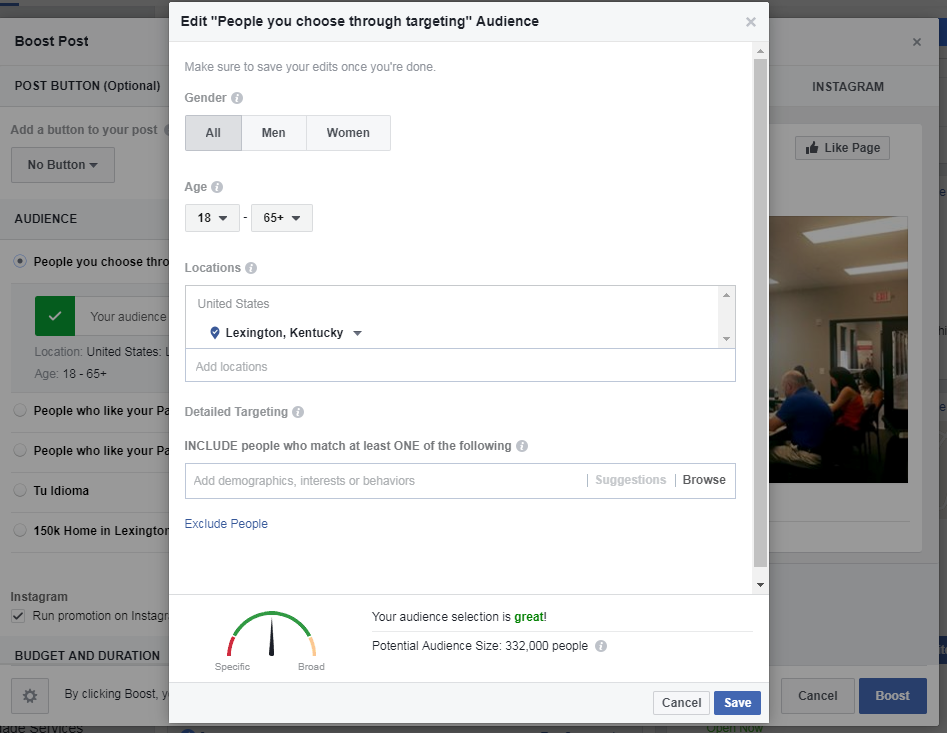Cancel the Boost Post window
947x733 pixels.
click(x=818, y=696)
